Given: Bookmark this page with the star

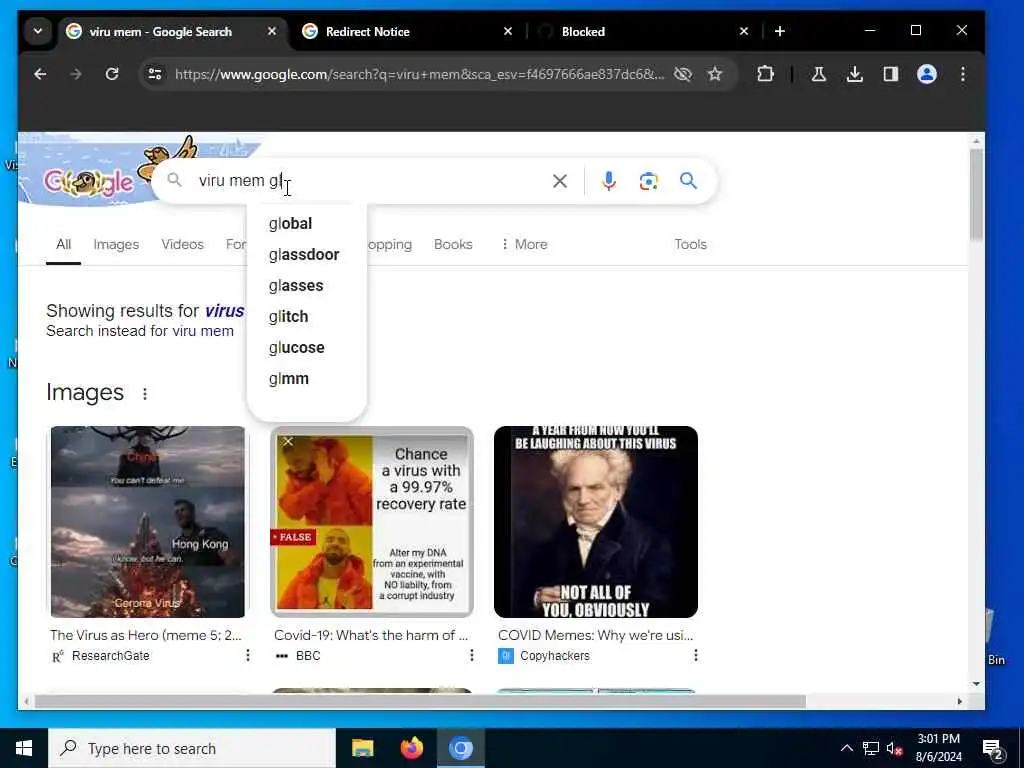Looking at the screenshot, I should 715,74.
